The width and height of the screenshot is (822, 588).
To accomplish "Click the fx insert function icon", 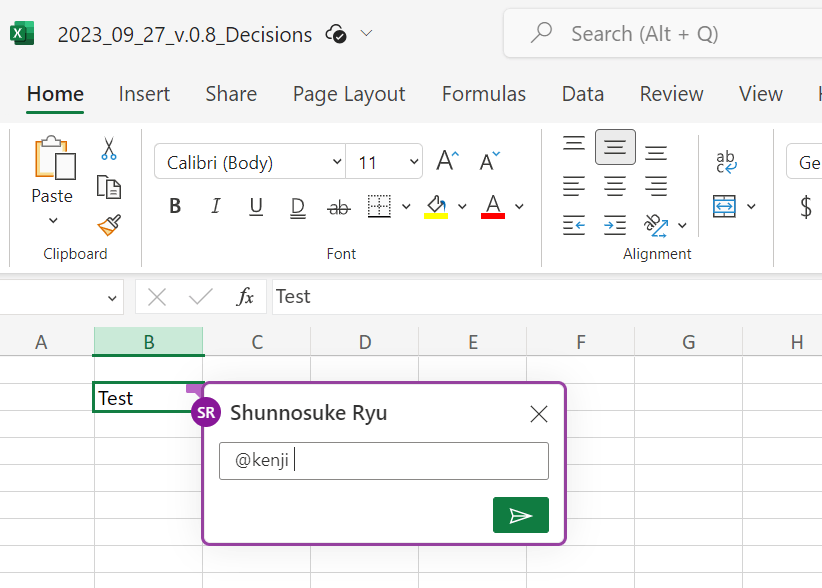I will point(245,297).
